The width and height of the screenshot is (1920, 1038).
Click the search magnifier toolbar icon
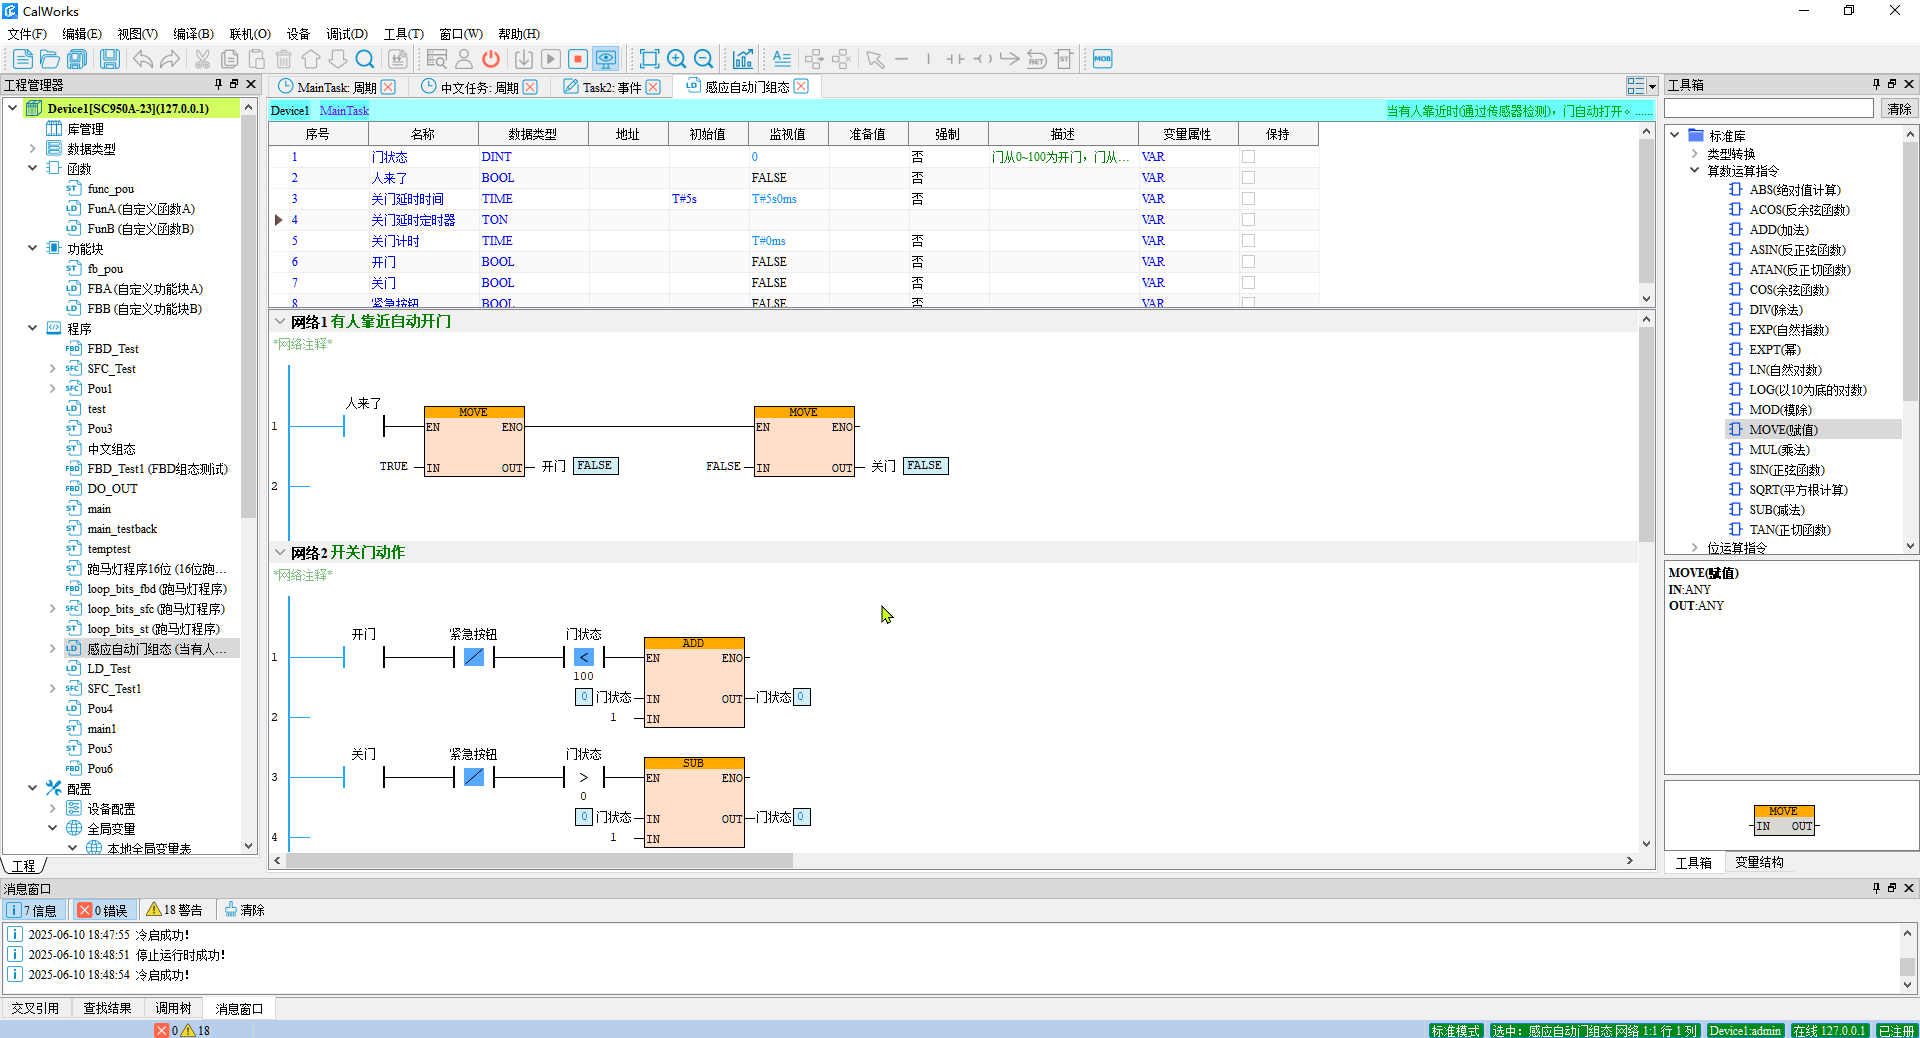[365, 59]
